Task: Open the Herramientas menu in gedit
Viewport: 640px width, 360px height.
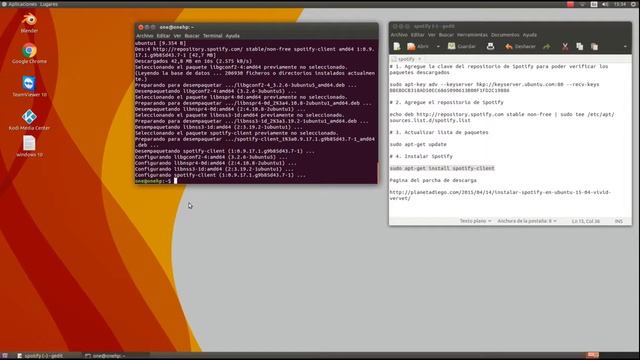Action: [x=472, y=35]
